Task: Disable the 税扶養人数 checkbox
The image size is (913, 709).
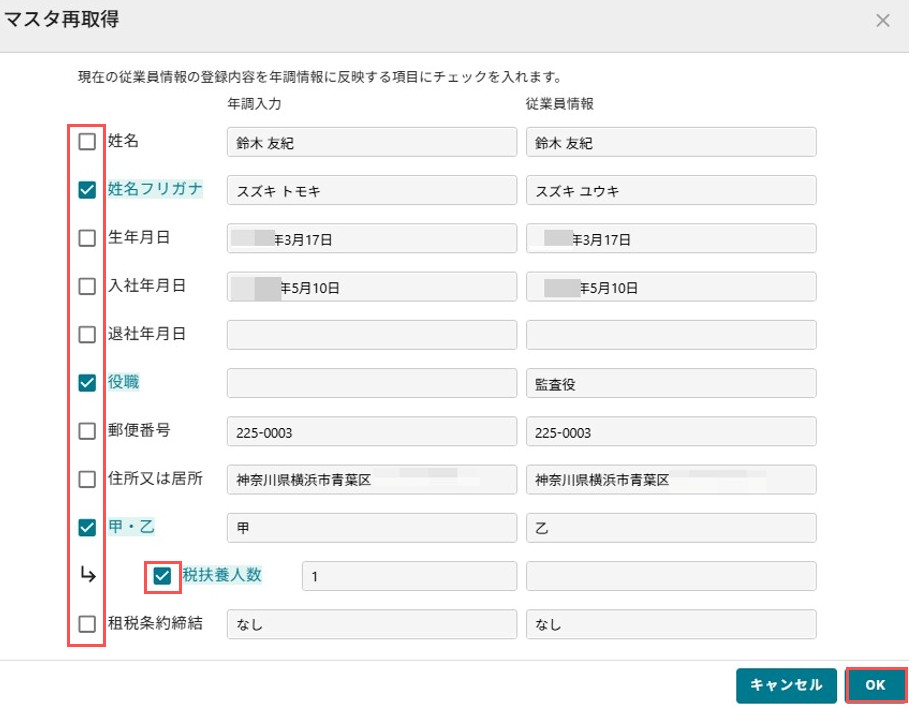Action: tap(162, 576)
